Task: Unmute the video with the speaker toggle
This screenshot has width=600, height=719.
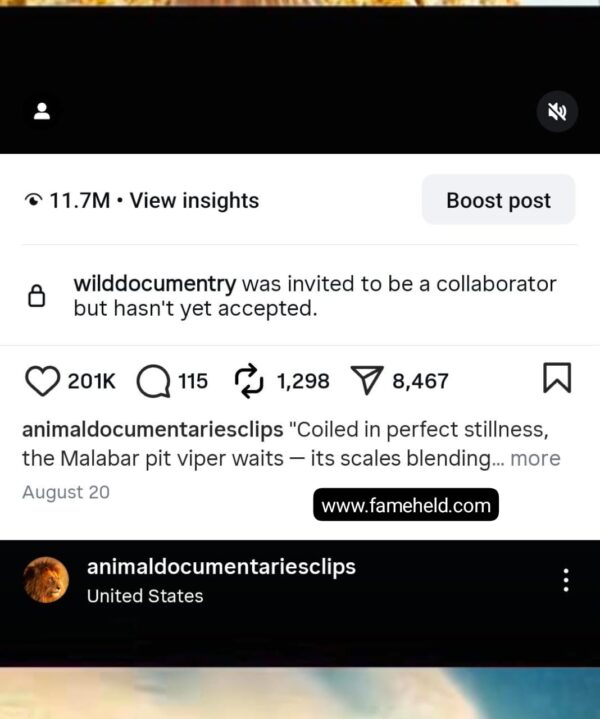Action: click(x=557, y=111)
